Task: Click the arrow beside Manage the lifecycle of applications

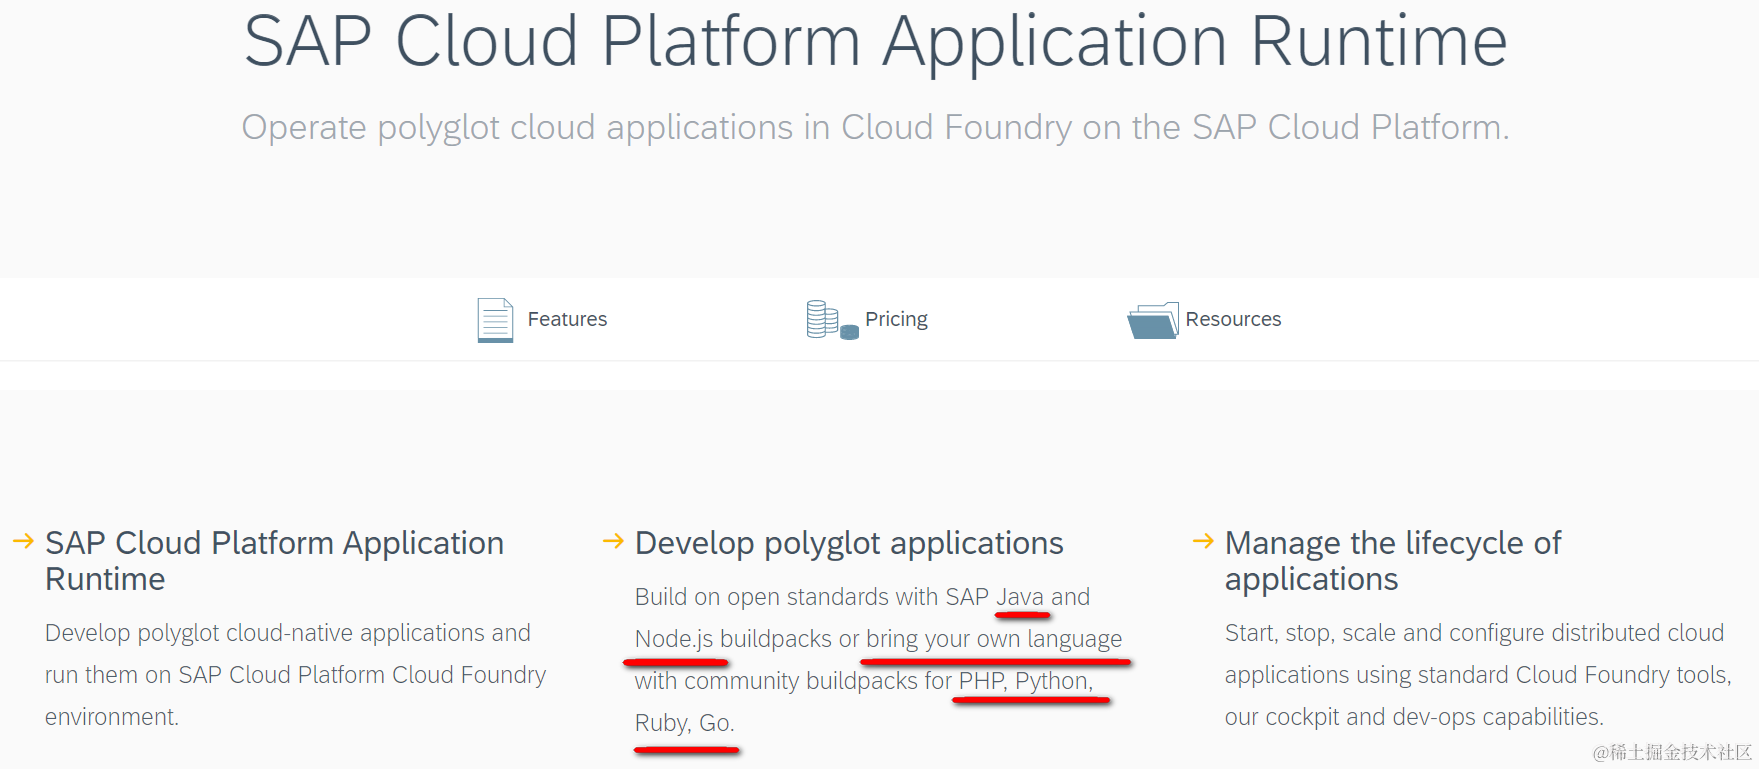Action: [x=1203, y=541]
